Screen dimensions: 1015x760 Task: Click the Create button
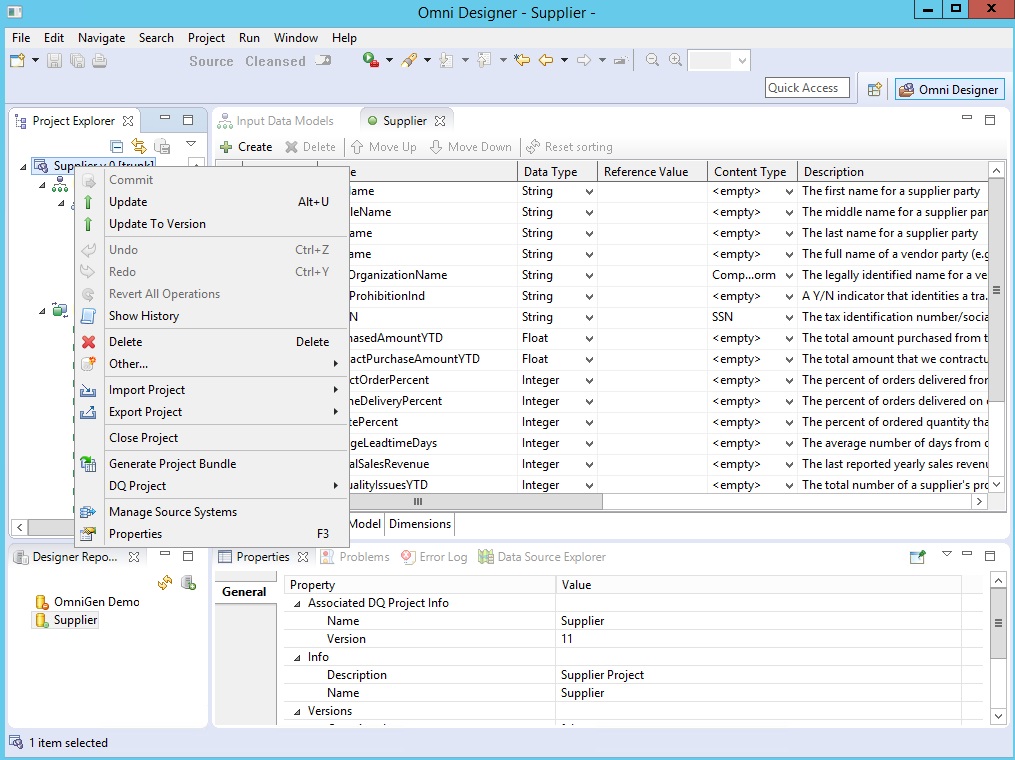[x=246, y=147]
